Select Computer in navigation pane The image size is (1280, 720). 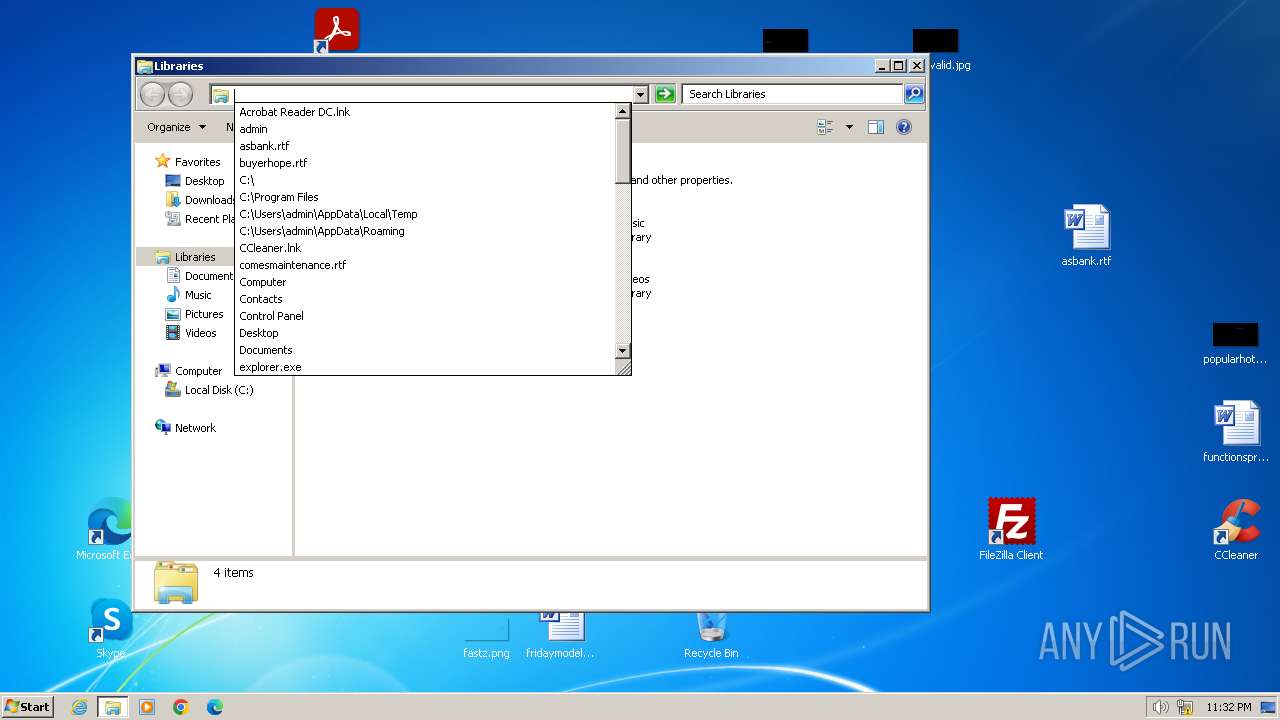pos(198,371)
